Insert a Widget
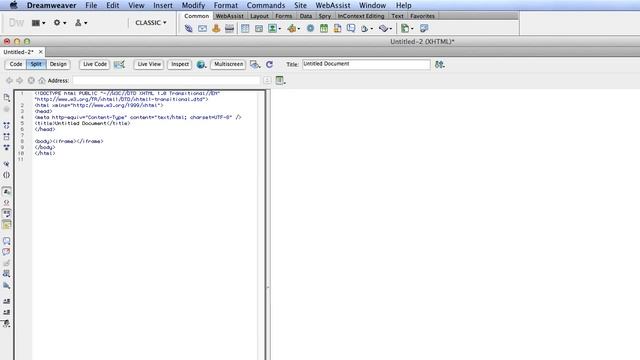The height and width of the screenshot is (360, 640). point(310,29)
